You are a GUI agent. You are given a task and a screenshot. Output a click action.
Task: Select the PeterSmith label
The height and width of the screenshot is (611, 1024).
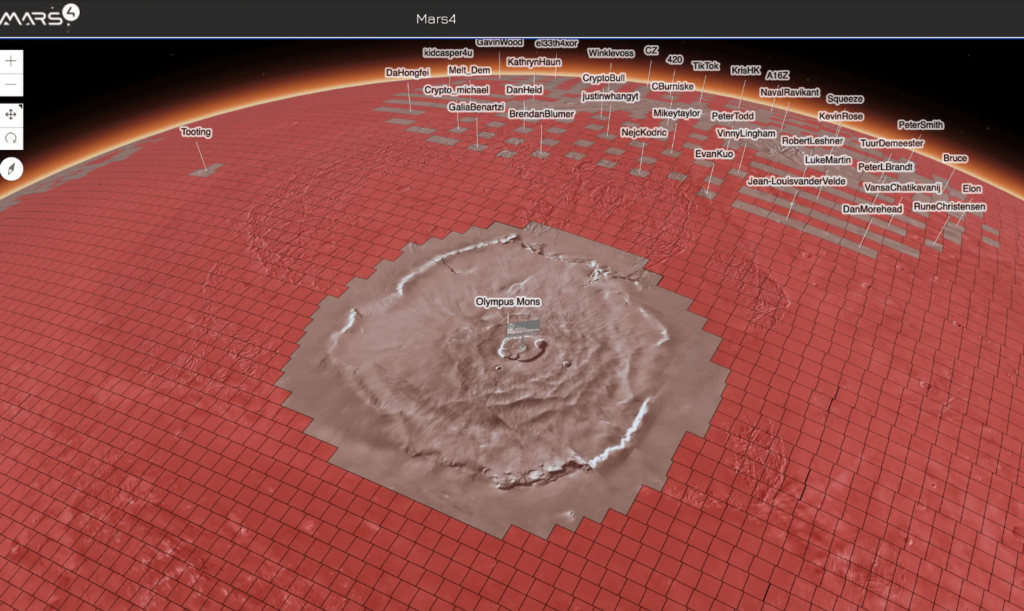coord(920,124)
